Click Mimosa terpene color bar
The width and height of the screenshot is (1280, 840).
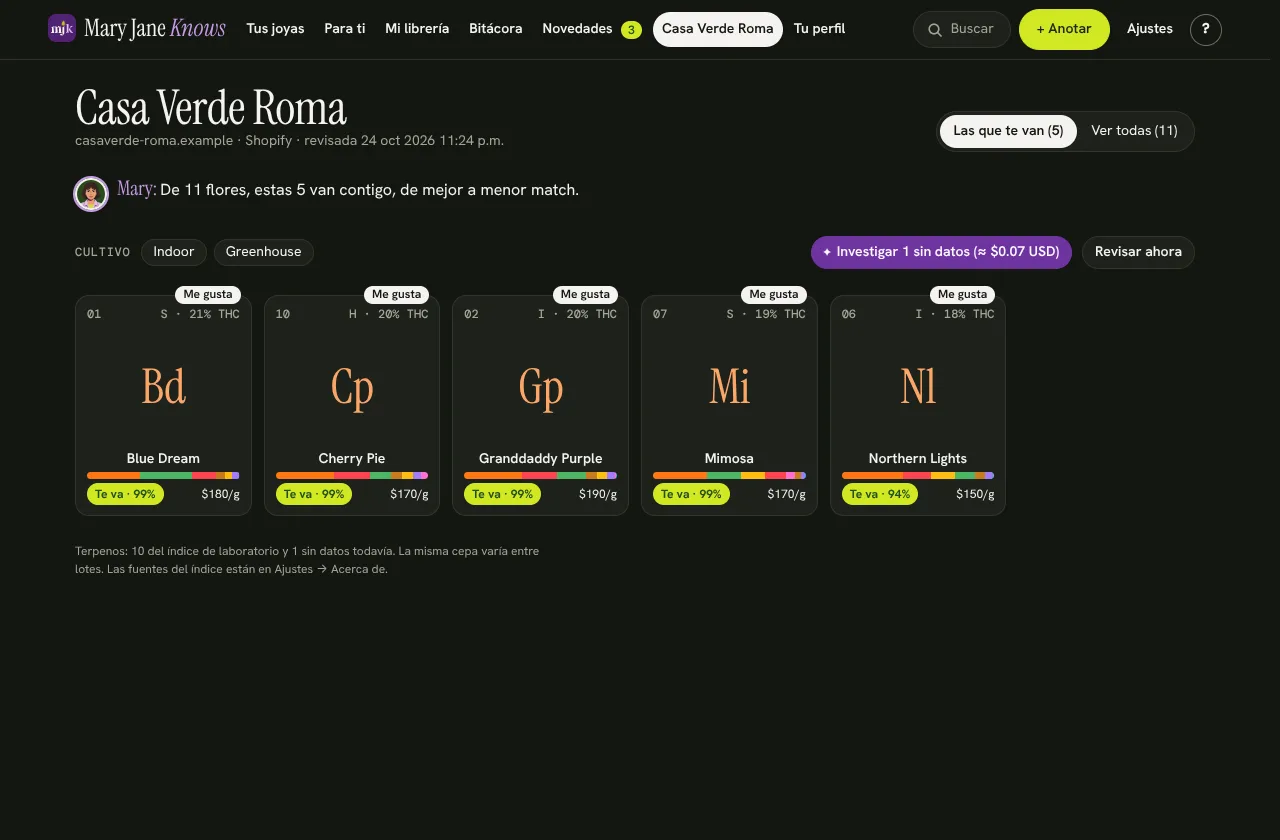click(729, 476)
